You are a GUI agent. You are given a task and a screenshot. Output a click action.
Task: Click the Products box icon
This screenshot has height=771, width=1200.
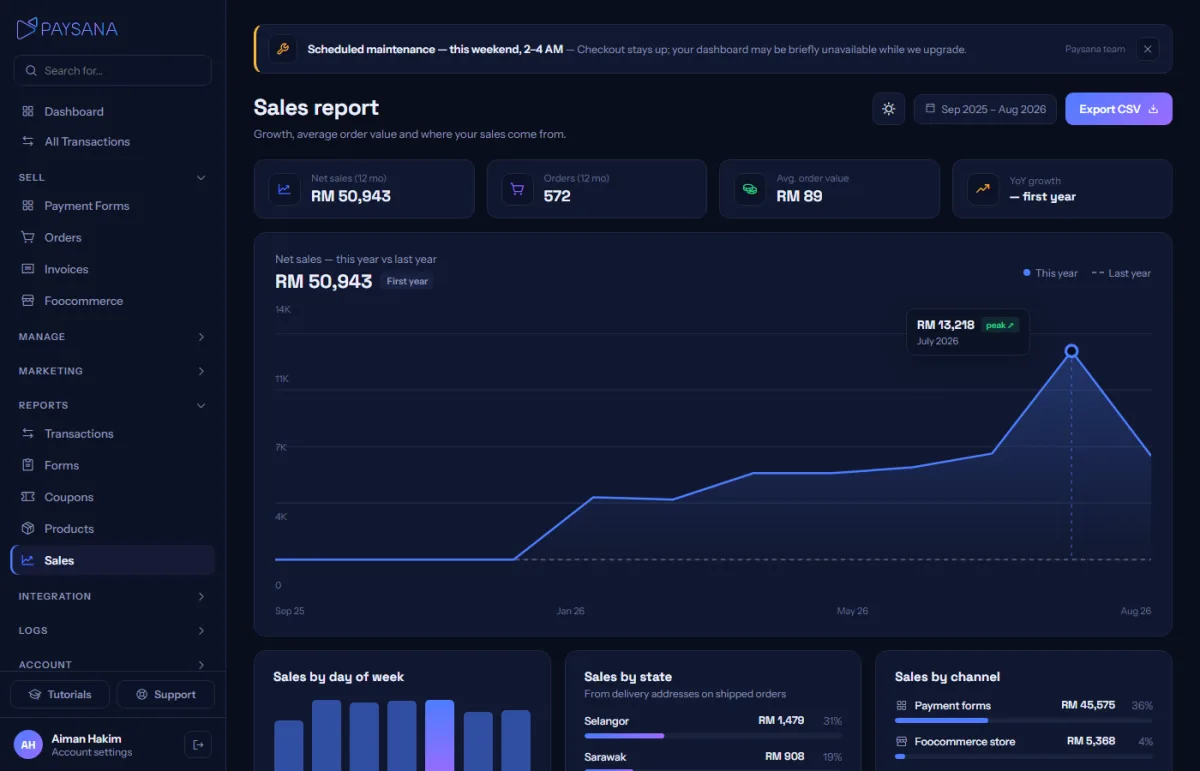28,528
